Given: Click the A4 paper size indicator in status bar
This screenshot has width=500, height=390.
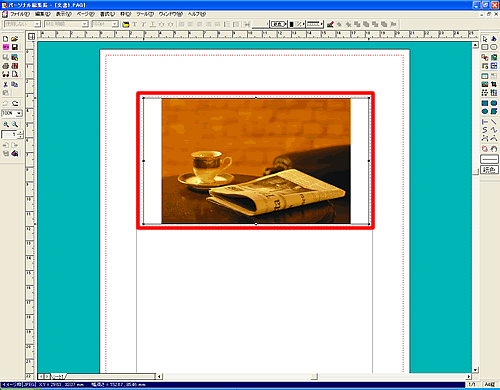Looking at the screenshot, I should coord(490,384).
